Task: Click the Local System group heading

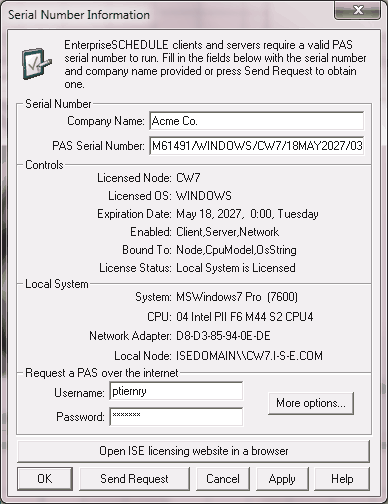Action: (57, 284)
